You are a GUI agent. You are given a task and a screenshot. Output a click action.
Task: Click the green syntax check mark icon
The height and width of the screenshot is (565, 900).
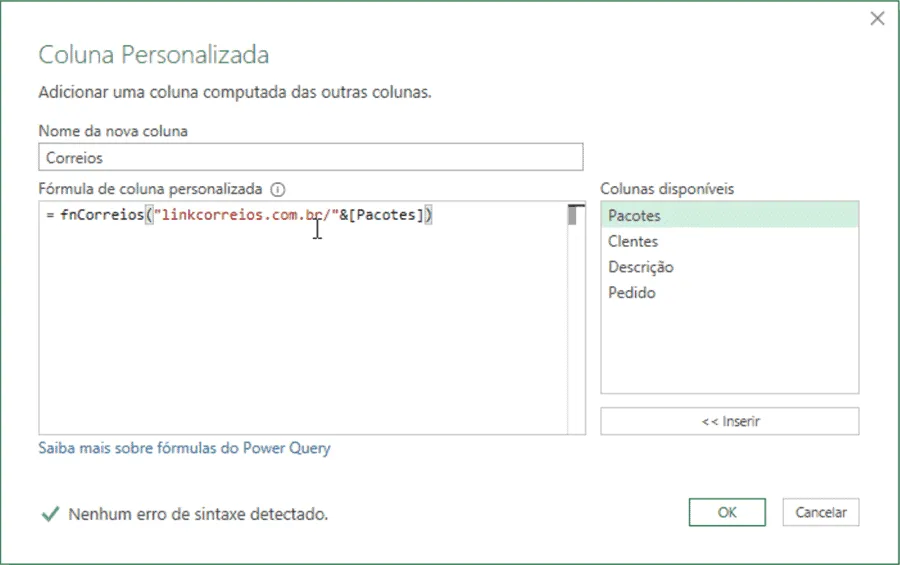[x=51, y=513]
